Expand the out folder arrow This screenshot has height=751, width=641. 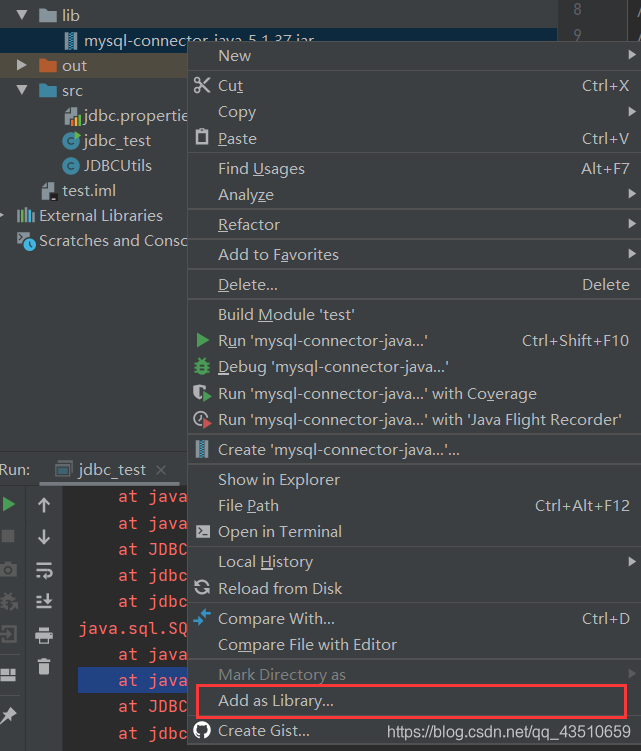coord(22,65)
